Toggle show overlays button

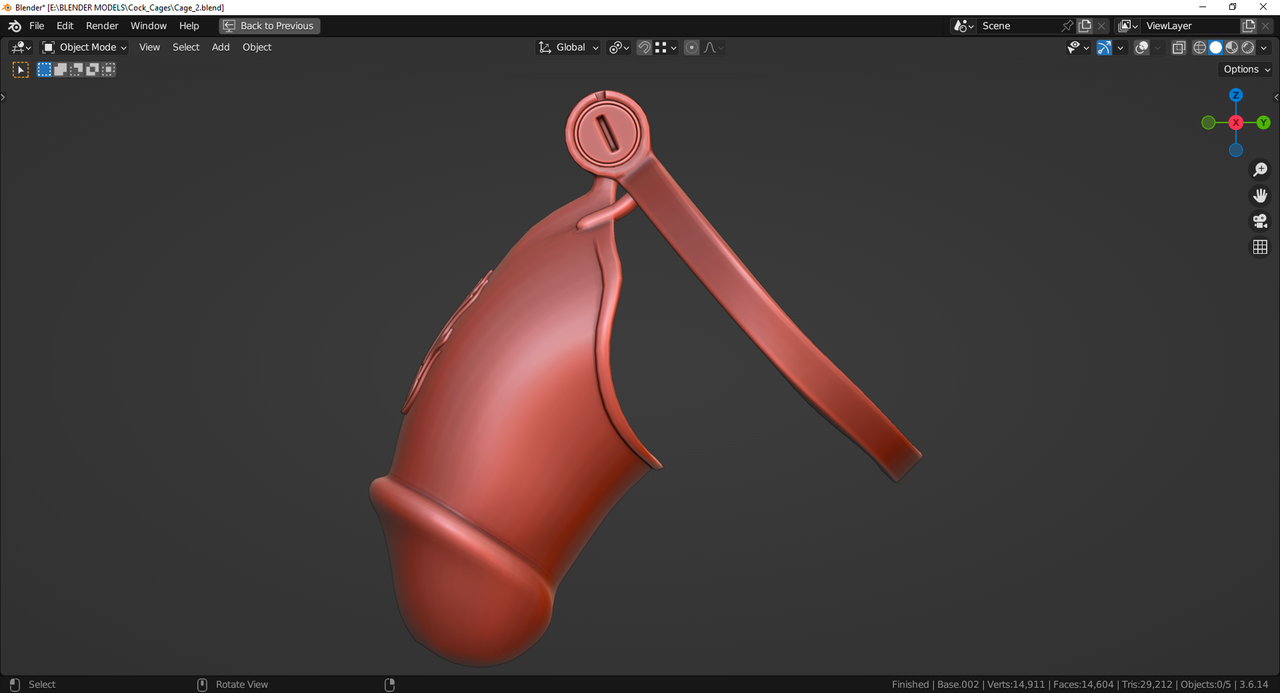point(1142,47)
